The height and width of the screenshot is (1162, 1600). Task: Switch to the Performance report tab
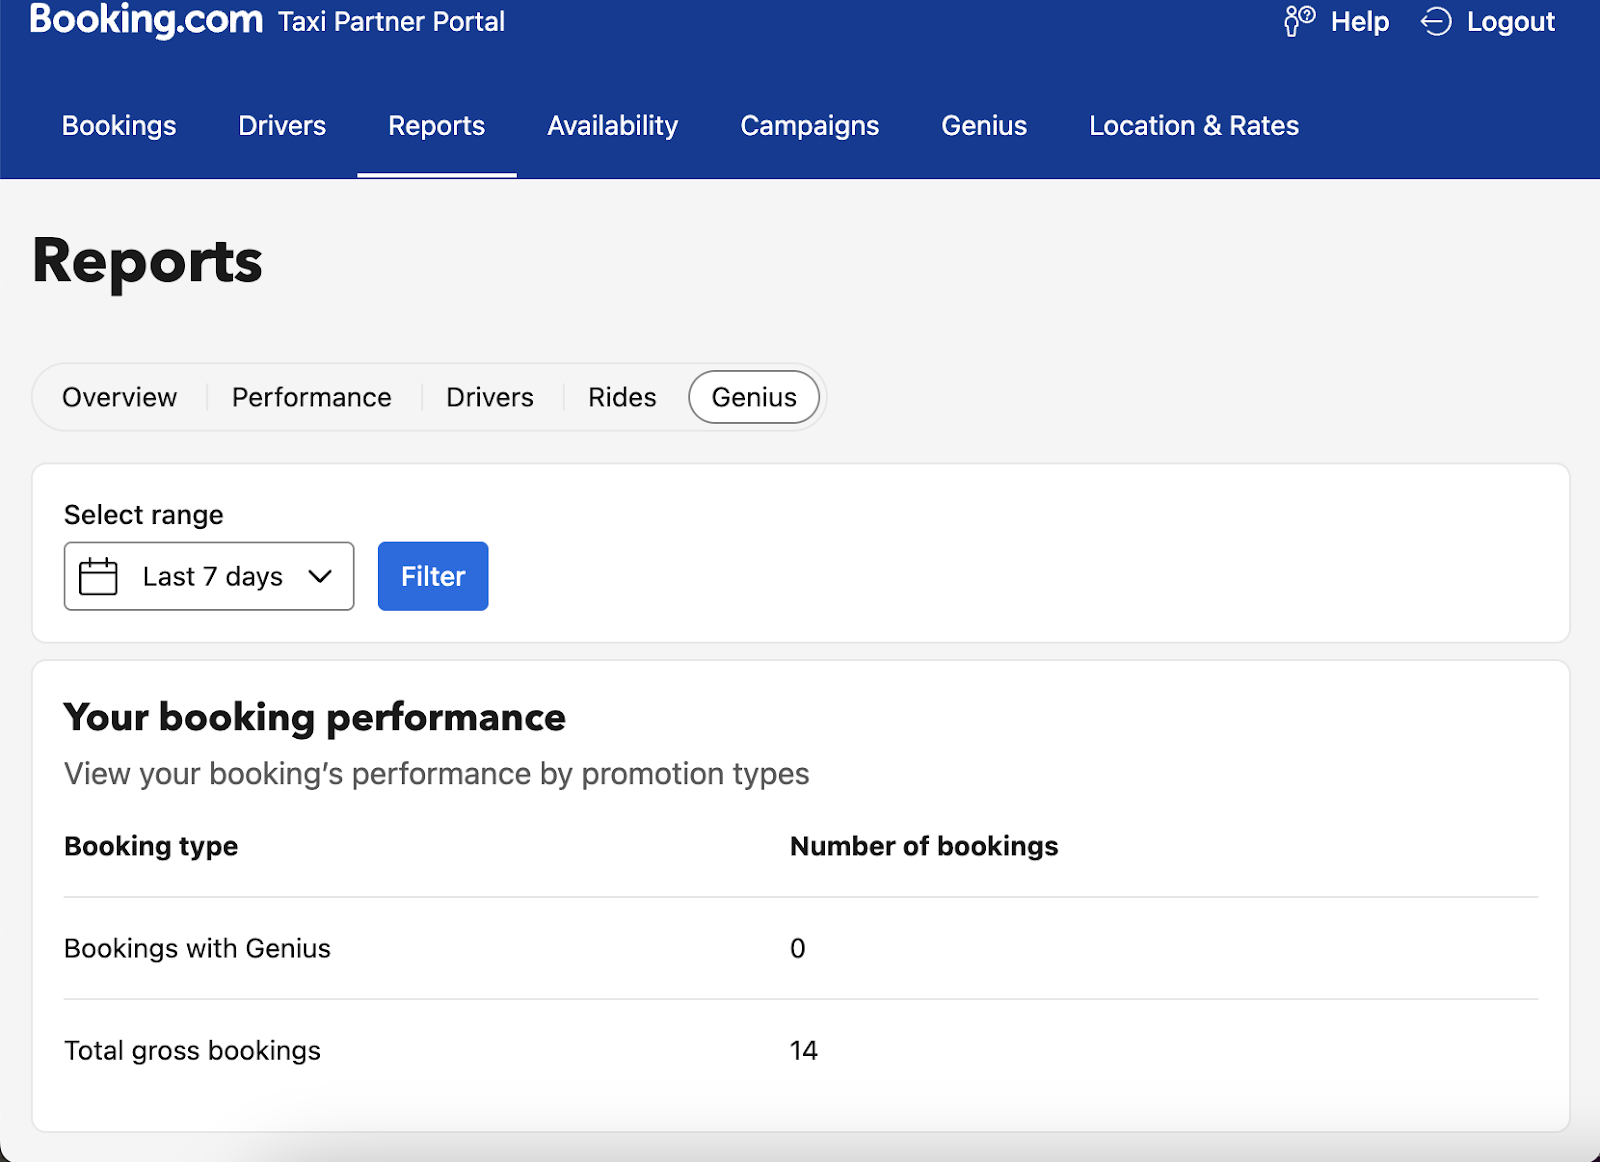tap(312, 398)
